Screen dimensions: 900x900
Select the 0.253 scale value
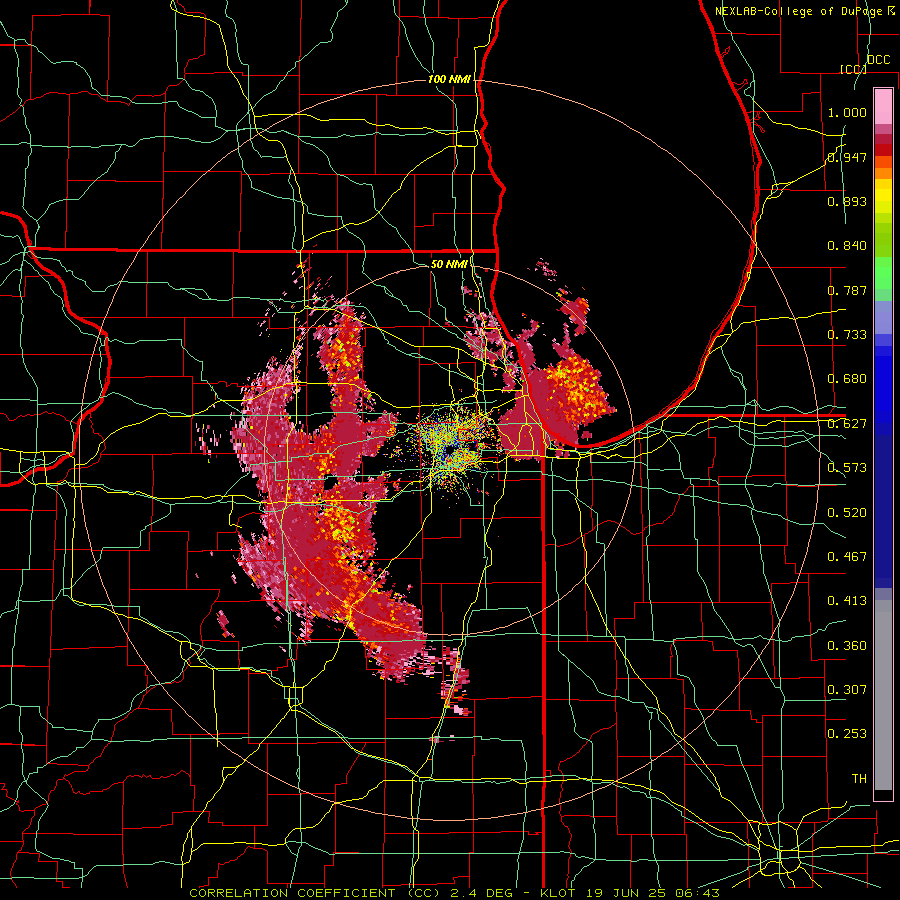tap(847, 734)
